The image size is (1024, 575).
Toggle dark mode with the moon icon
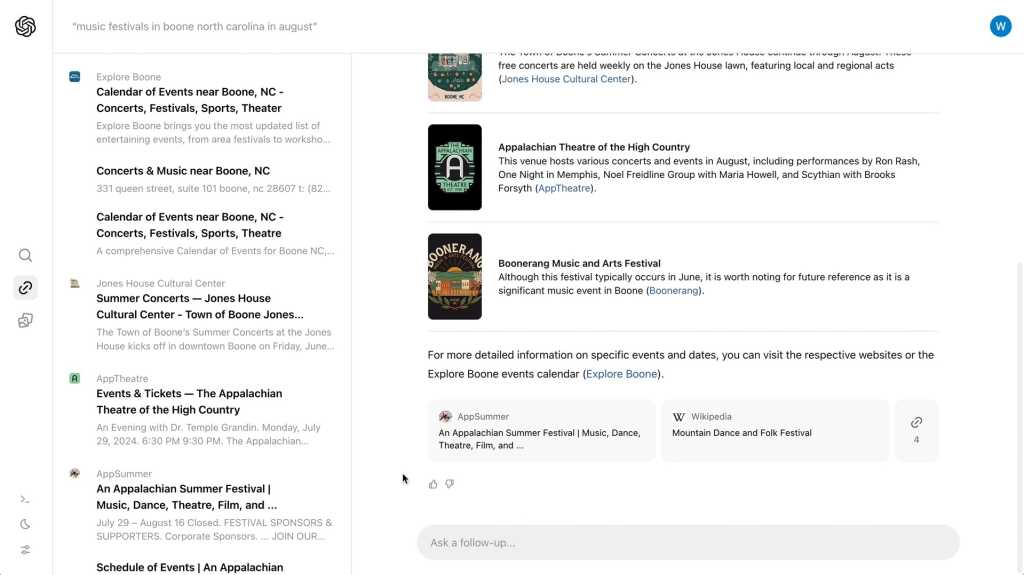click(26, 524)
